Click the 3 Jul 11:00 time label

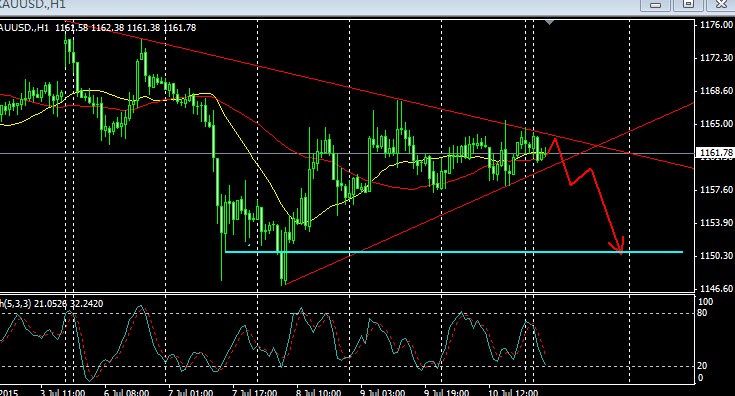63,392
